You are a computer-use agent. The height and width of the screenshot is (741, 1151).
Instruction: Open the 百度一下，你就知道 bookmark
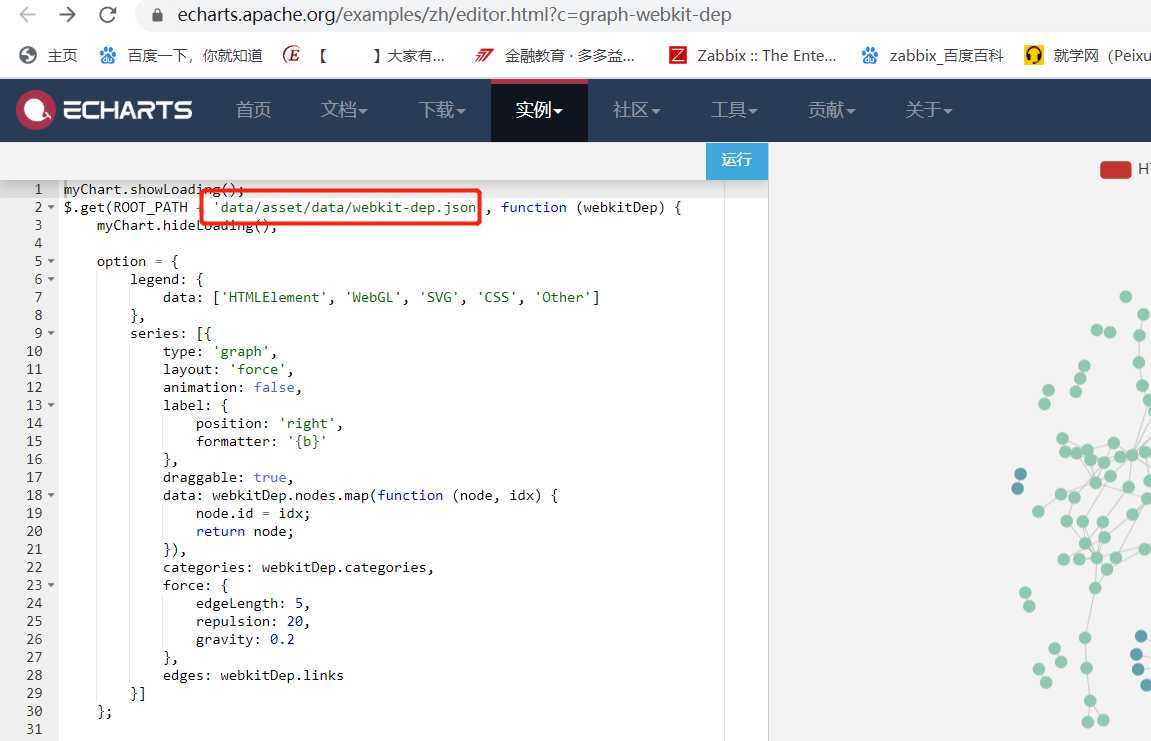[181, 55]
